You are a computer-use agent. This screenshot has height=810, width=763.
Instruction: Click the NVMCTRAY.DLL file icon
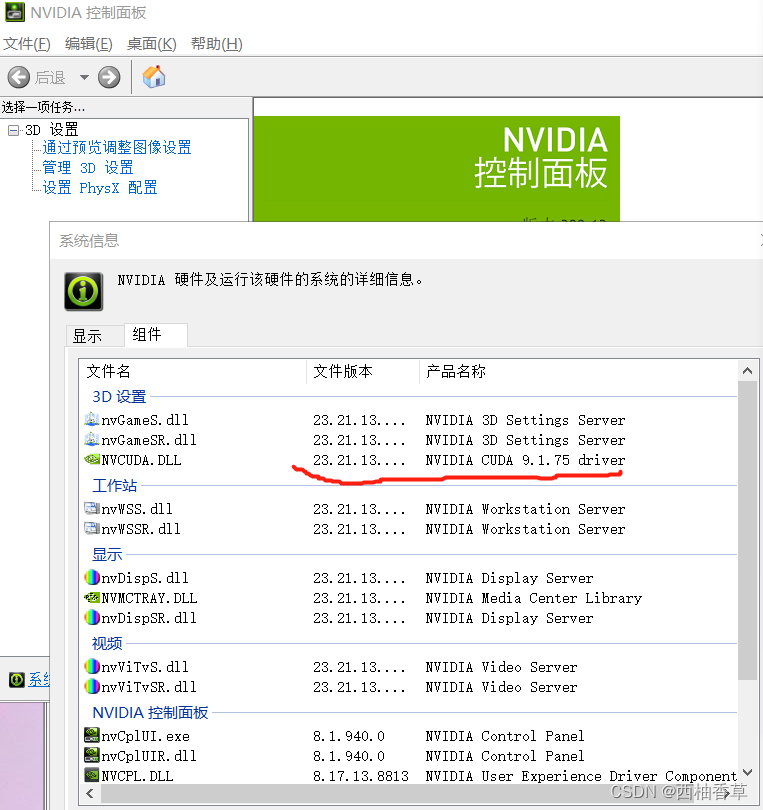coord(92,598)
